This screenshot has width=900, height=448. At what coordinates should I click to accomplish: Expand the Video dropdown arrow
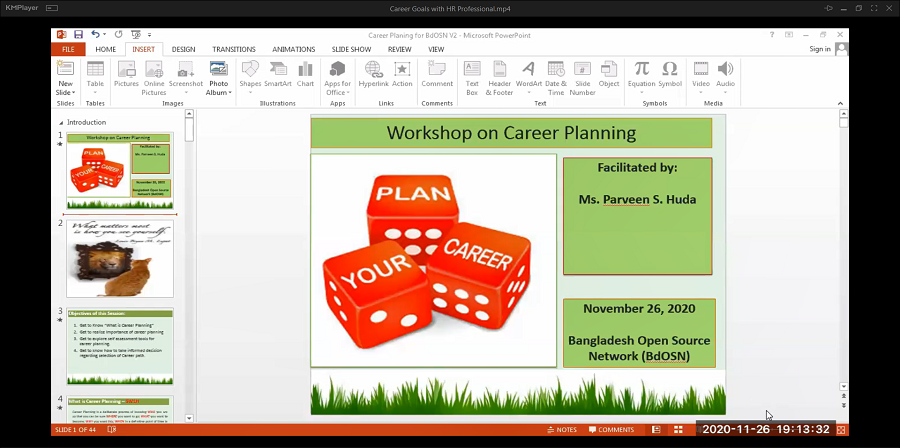pyautogui.click(x=700, y=92)
